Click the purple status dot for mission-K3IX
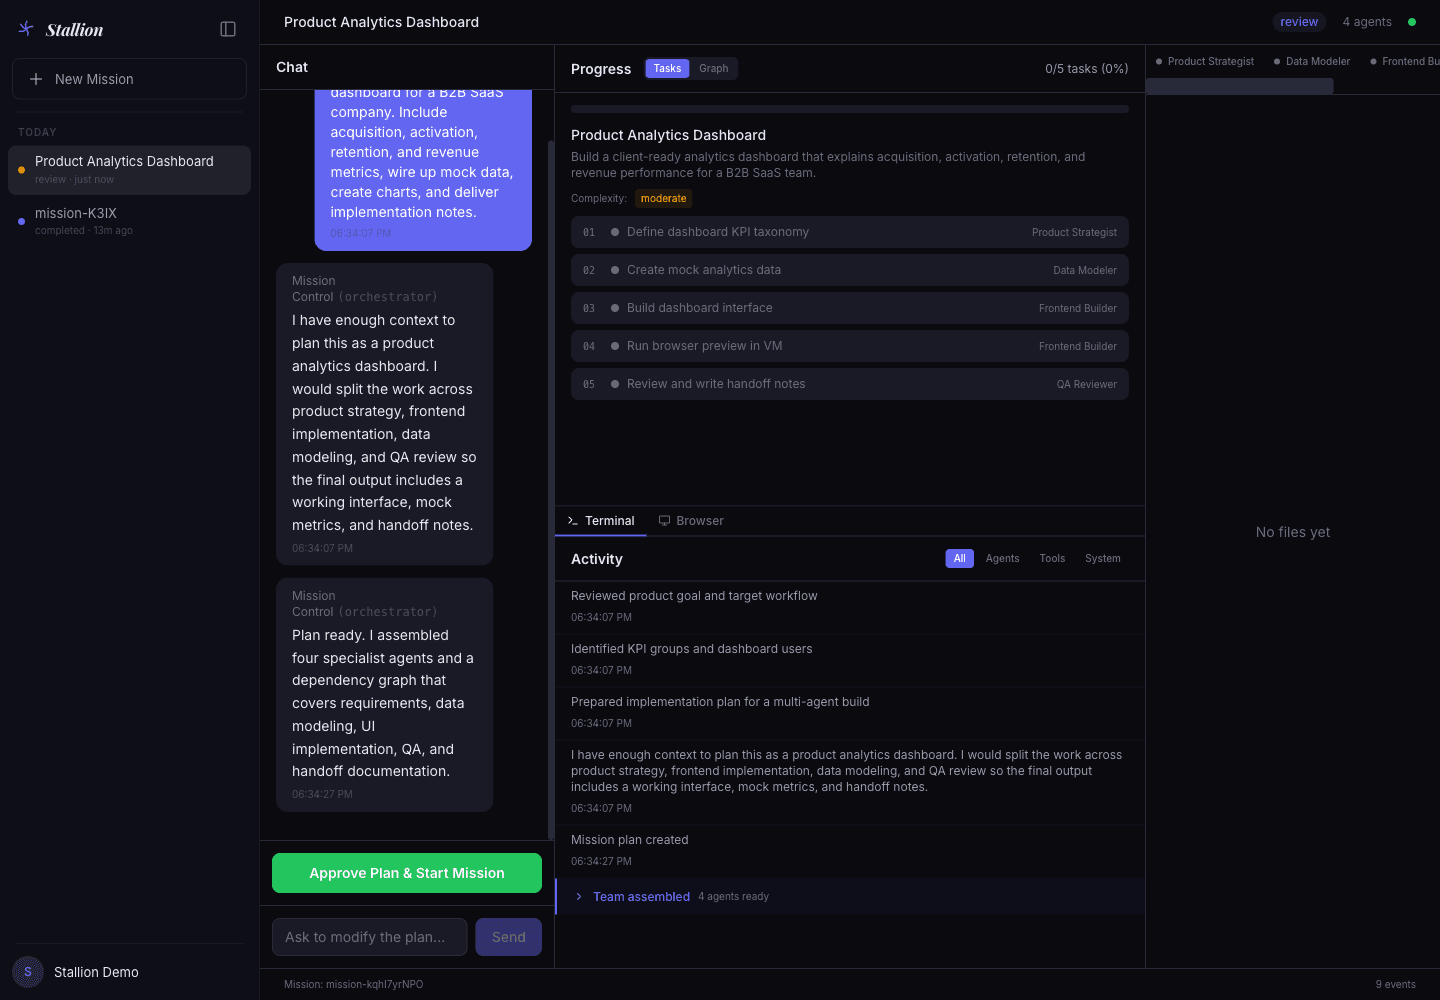The image size is (1440, 1000). coord(22,221)
